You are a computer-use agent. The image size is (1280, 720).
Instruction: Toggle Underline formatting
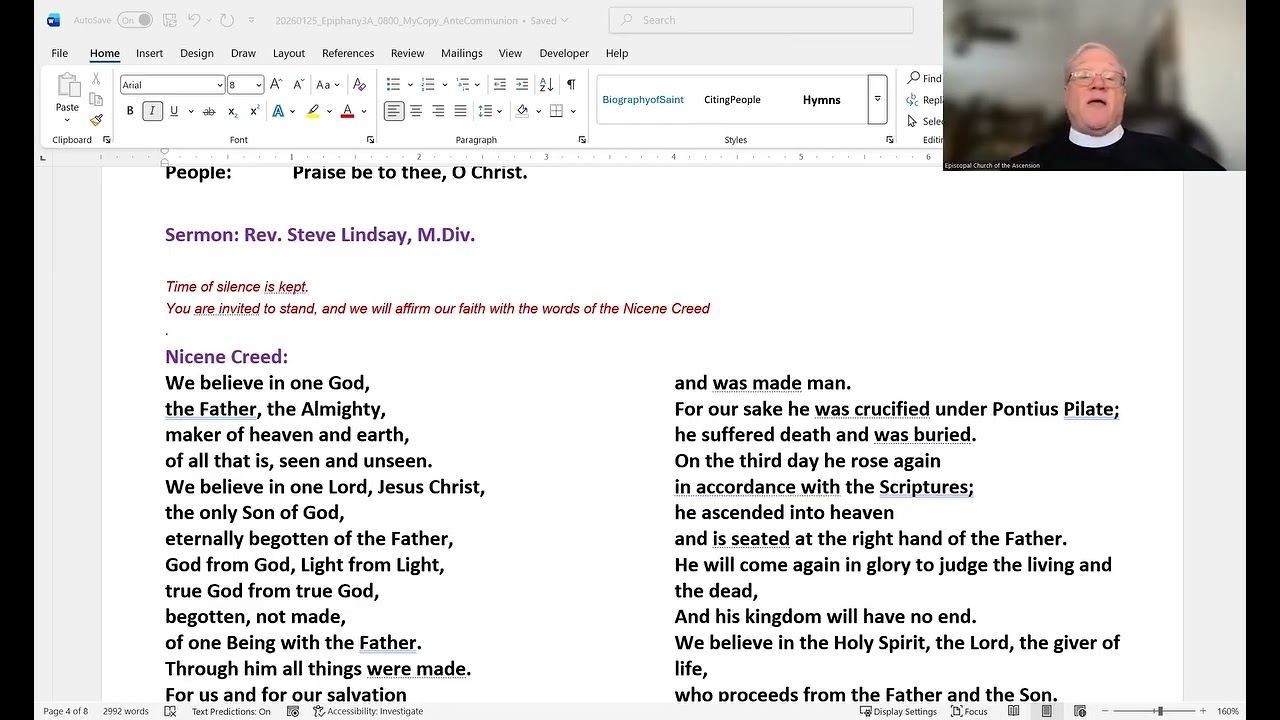[x=174, y=111]
